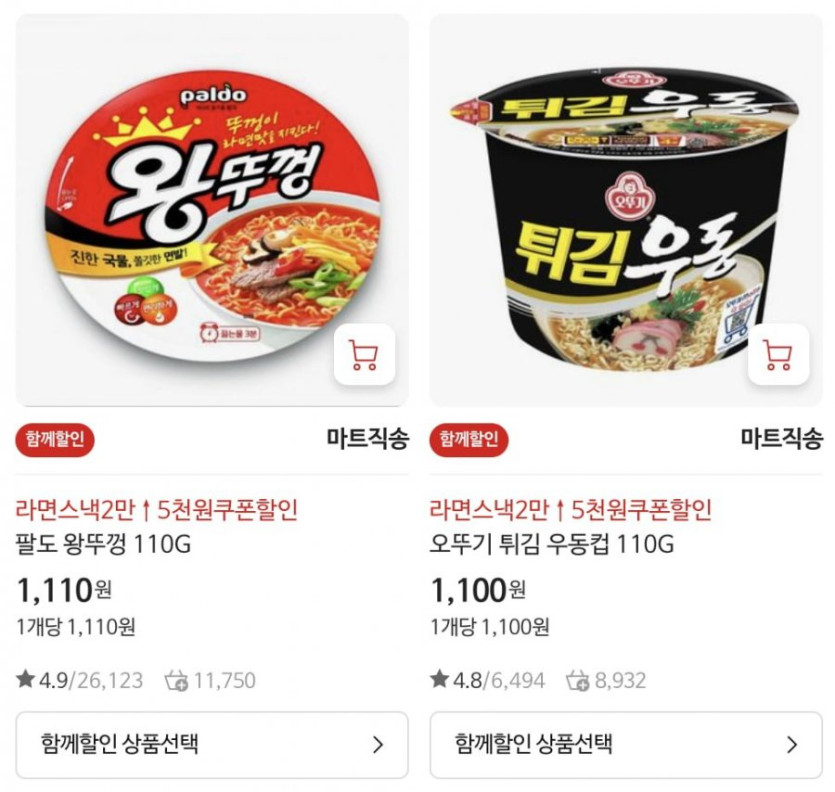This screenshot has width=835, height=792.
Task: Add Ottogi Twigim Udon to cart
Action: pyautogui.click(x=779, y=354)
